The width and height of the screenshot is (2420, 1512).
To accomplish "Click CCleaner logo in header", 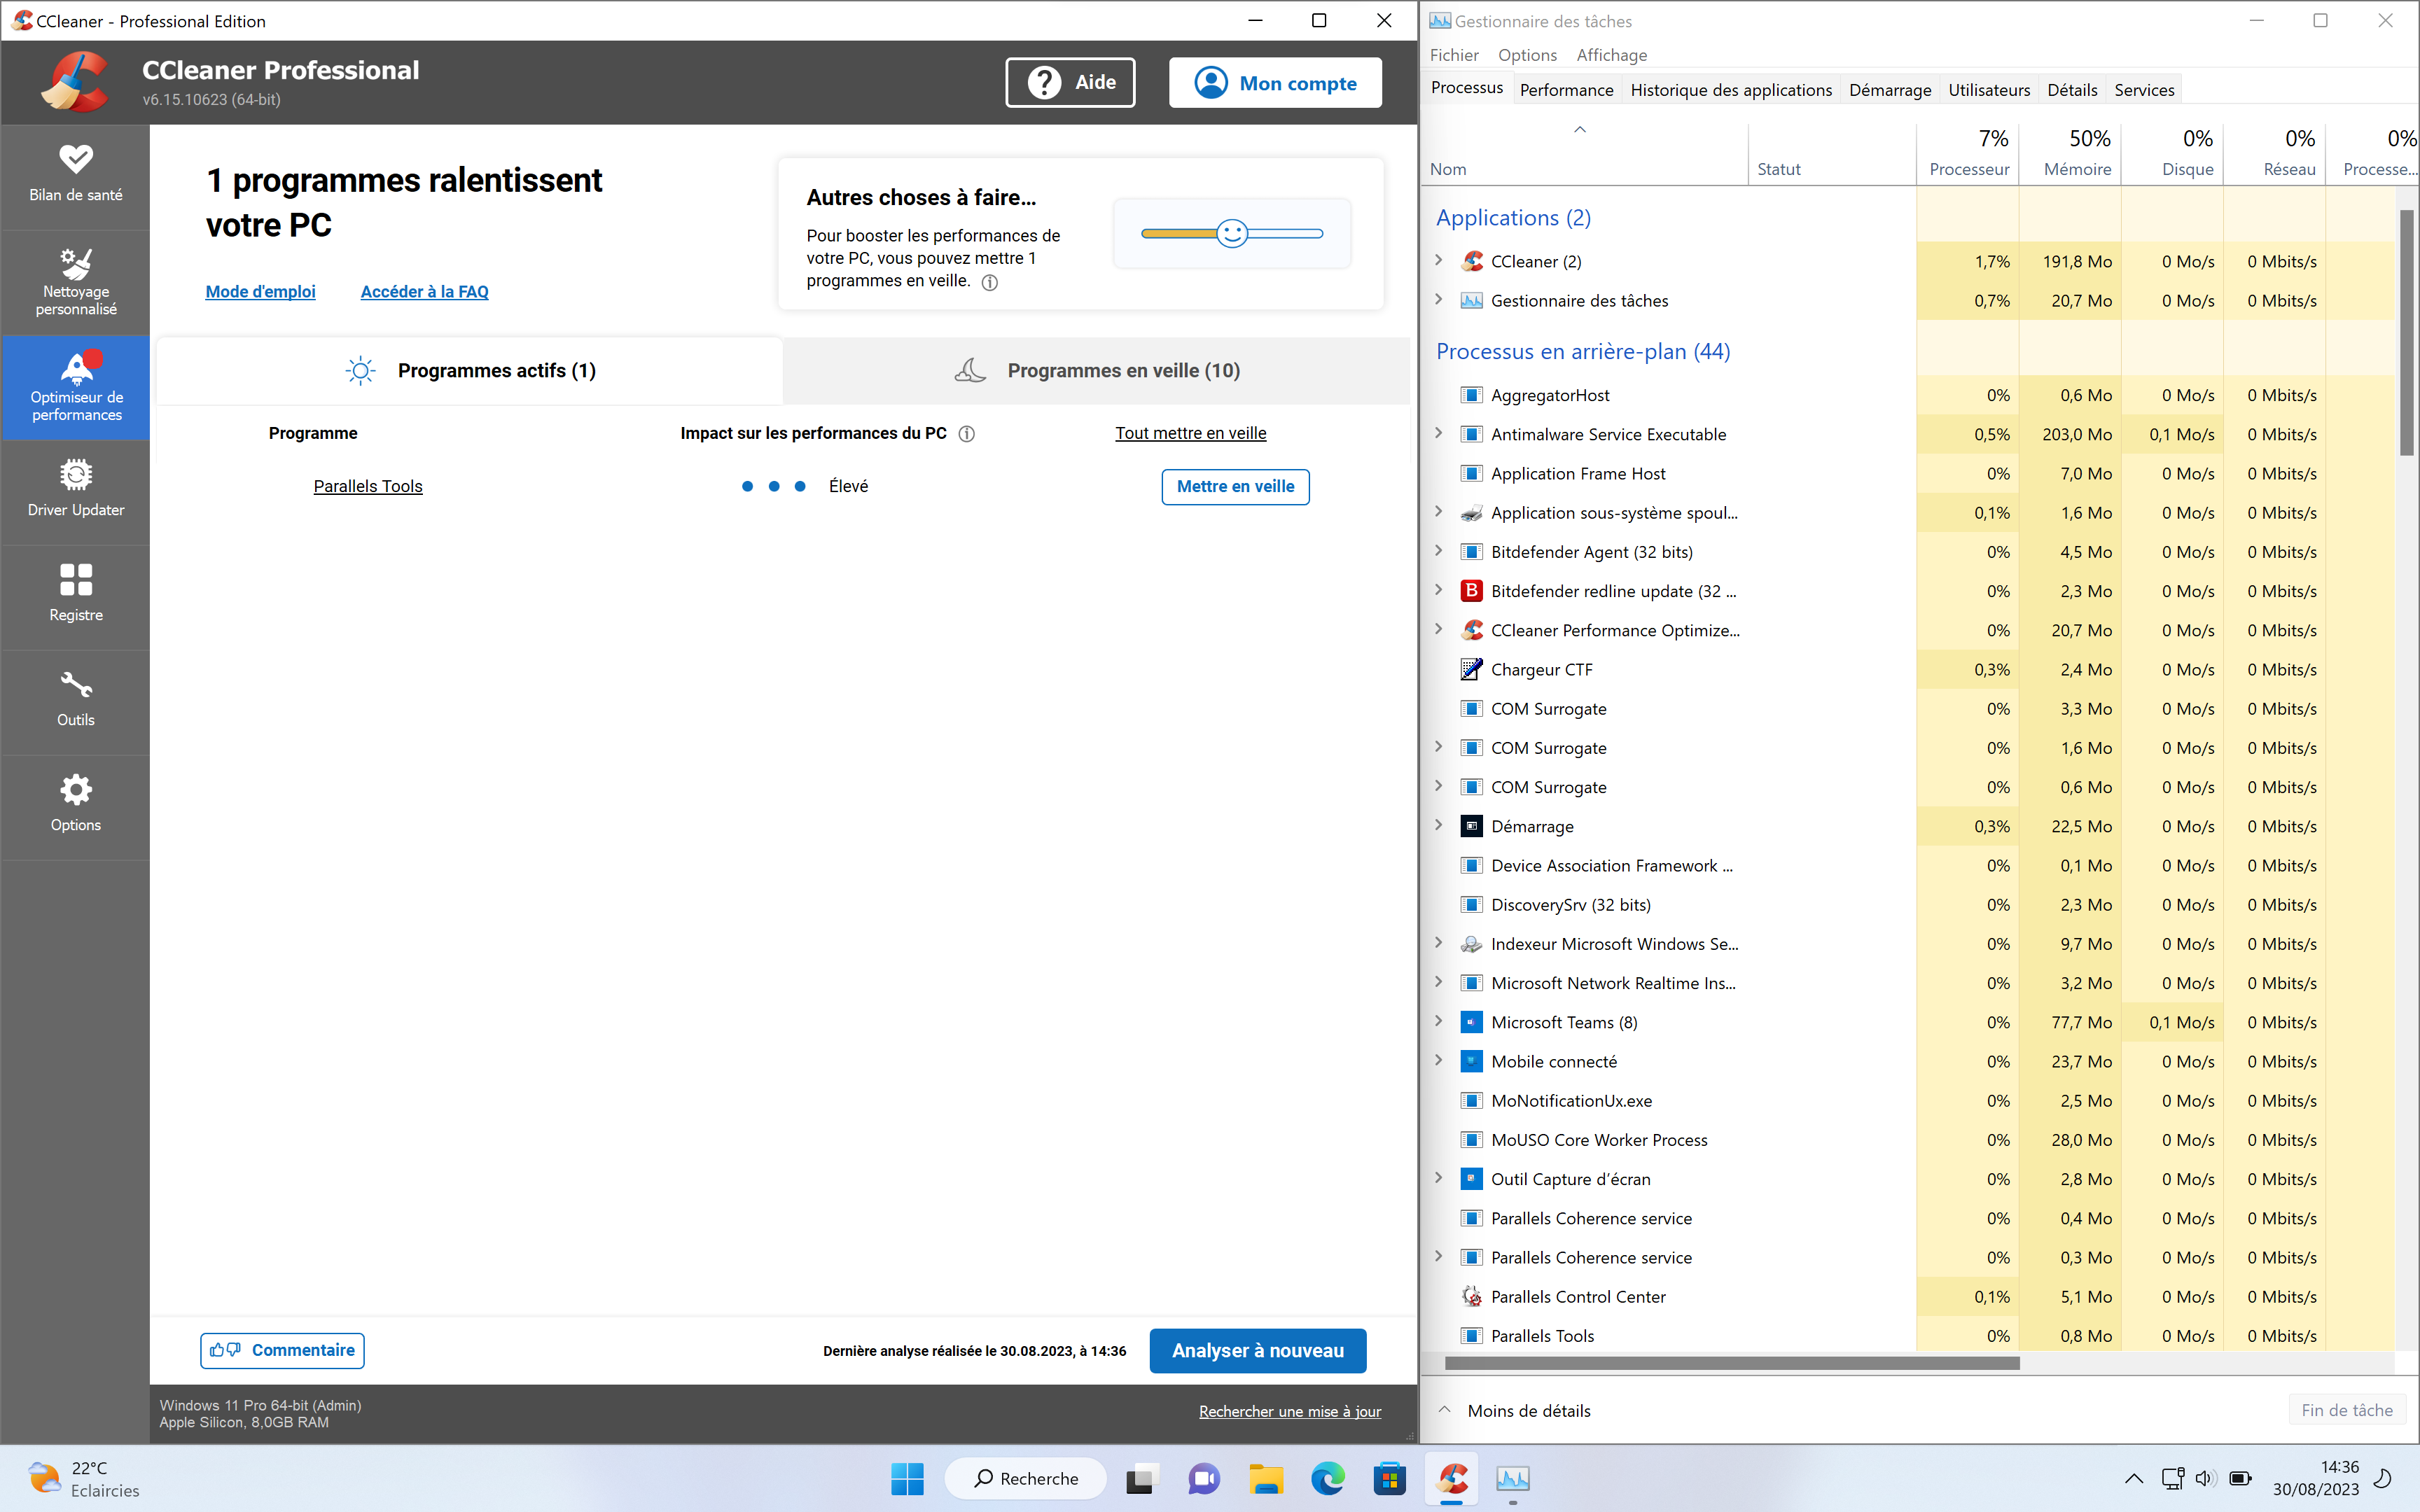I will click(75, 82).
